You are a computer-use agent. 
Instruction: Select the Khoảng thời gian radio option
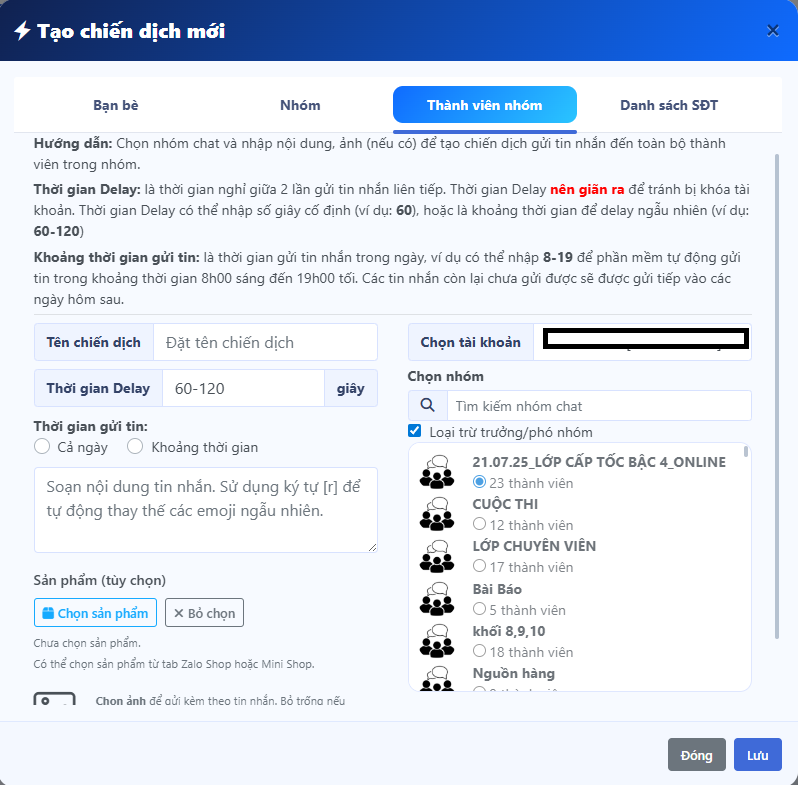135,447
